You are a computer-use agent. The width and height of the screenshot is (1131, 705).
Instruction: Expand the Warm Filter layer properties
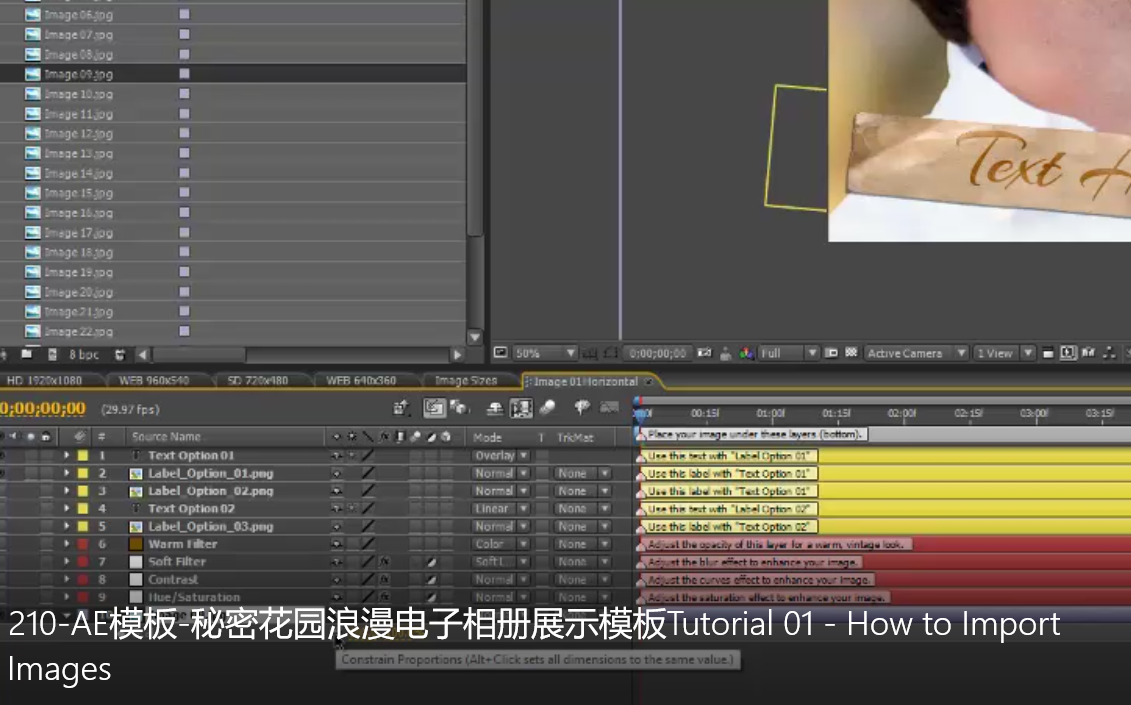pos(66,544)
